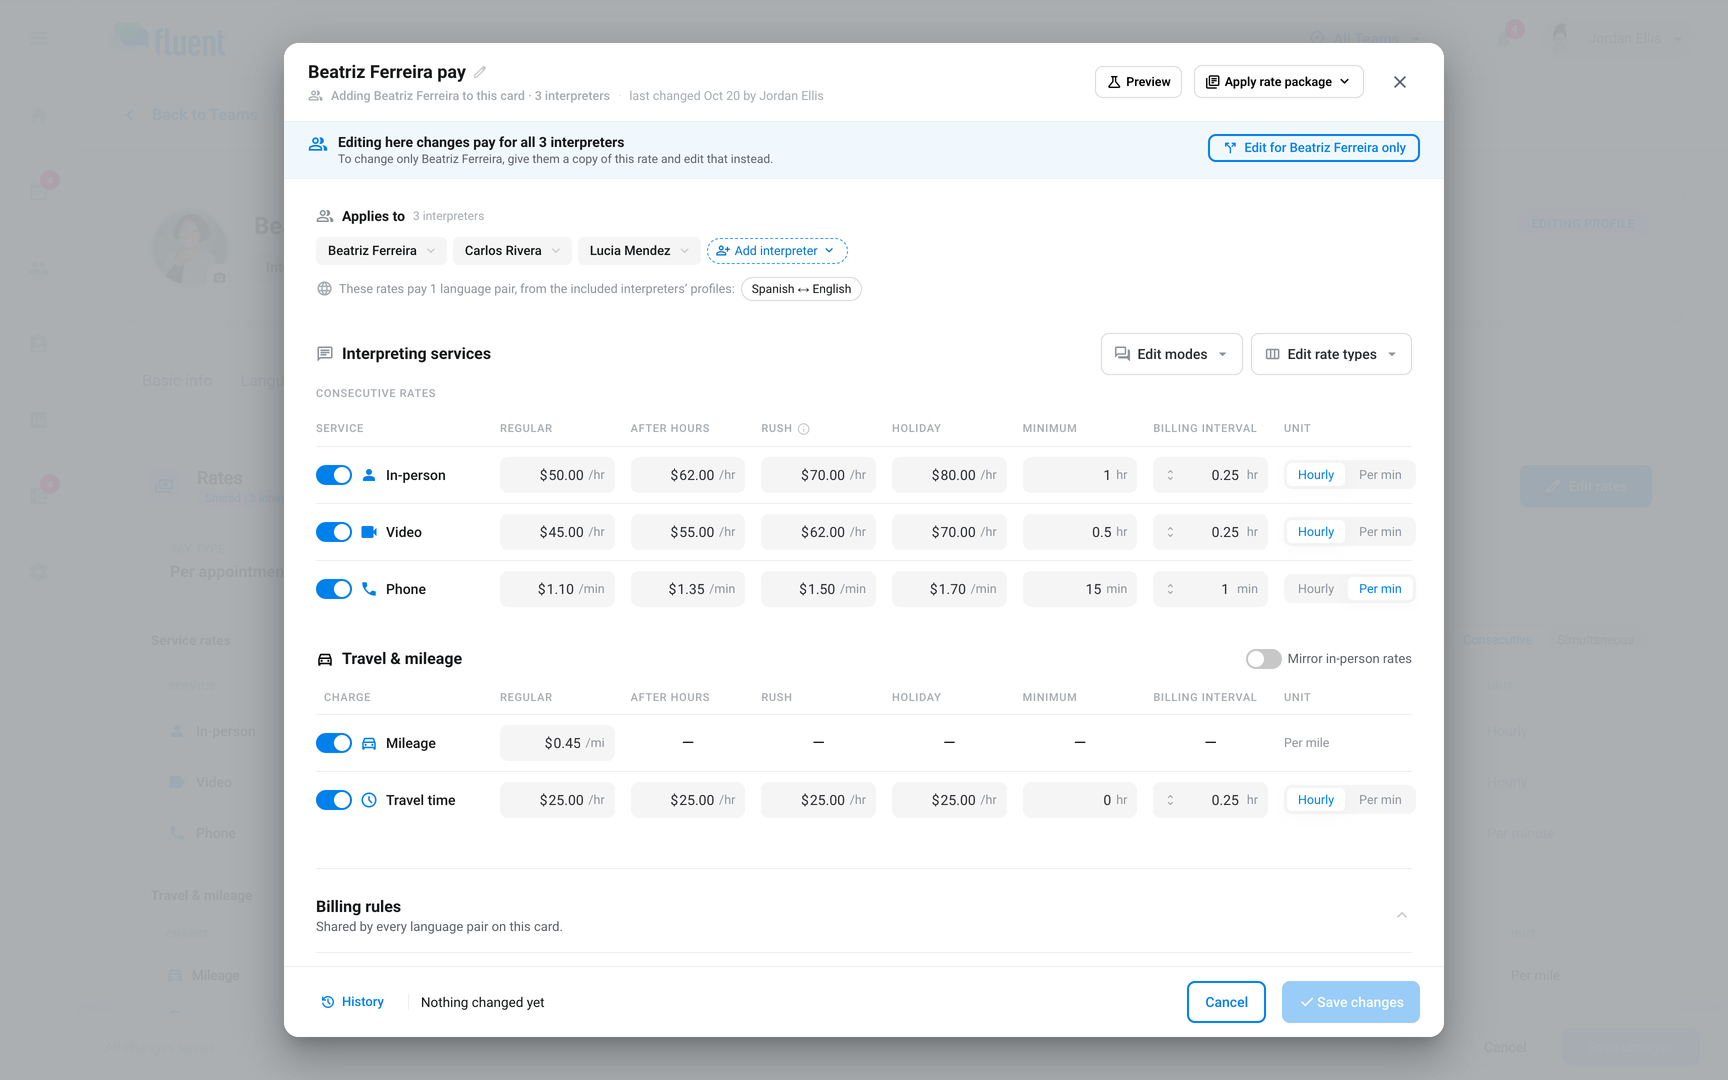Collapse the Billing rules section chevron
The height and width of the screenshot is (1080, 1728).
click(x=1402, y=915)
